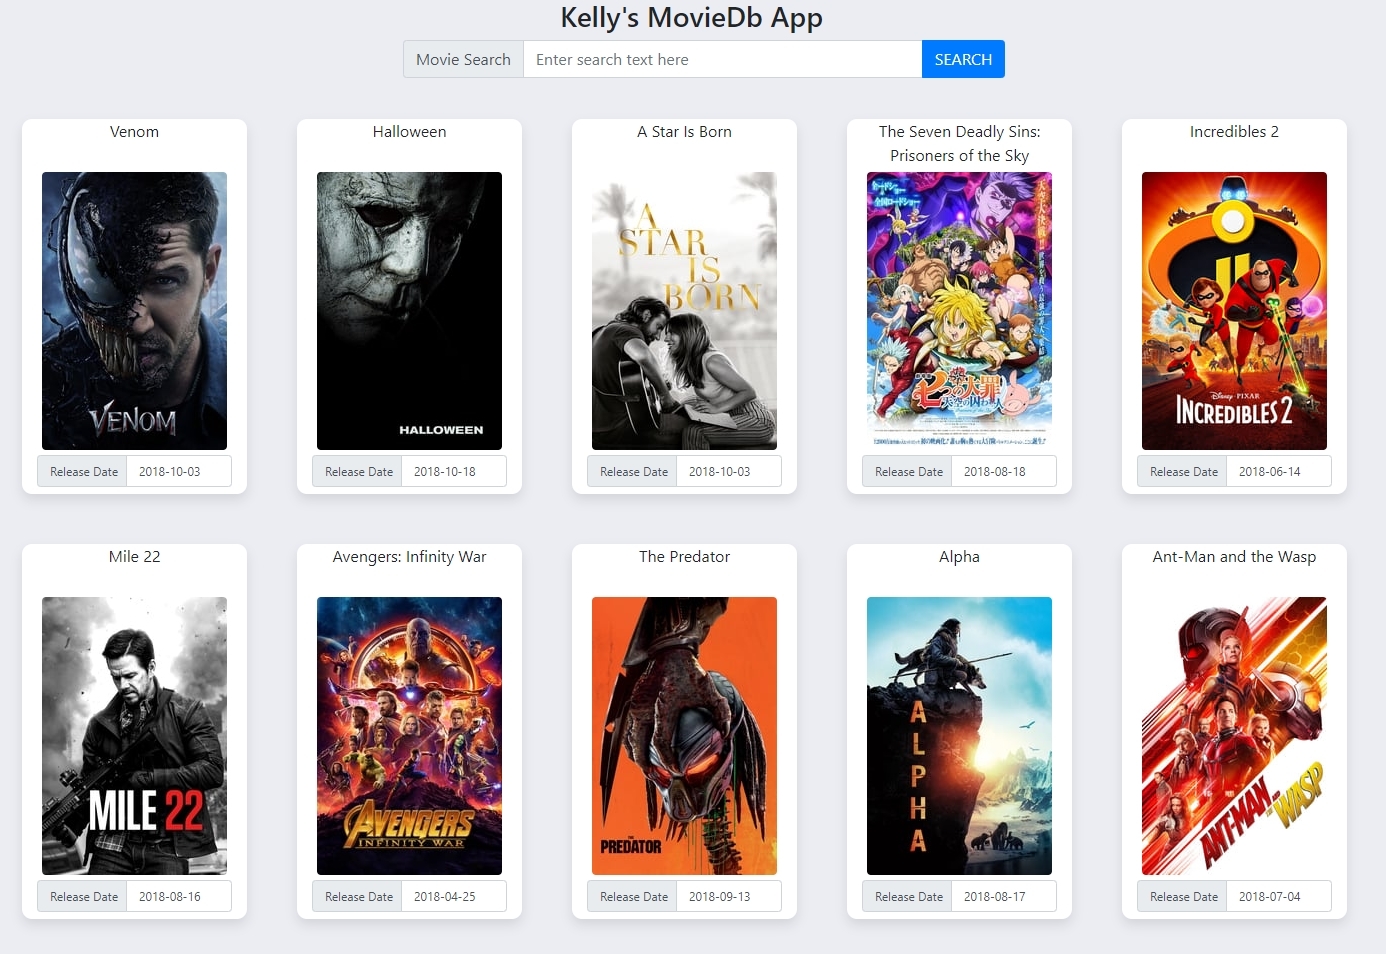The height and width of the screenshot is (954, 1386).
Task: Click release date 2018-08-17
Action: click(1004, 896)
